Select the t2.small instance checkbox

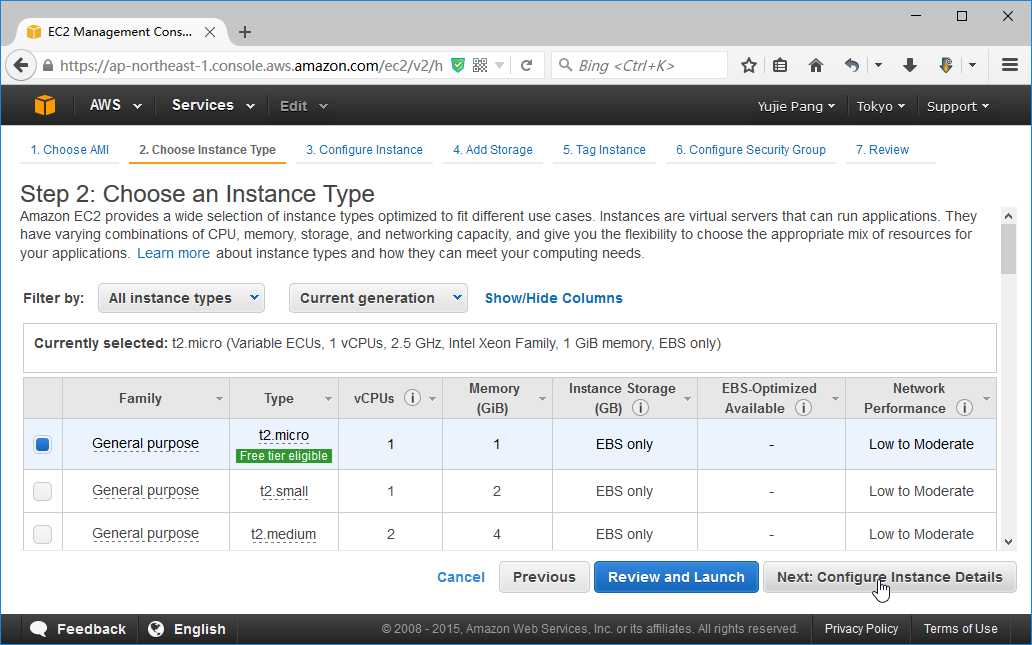[43, 491]
